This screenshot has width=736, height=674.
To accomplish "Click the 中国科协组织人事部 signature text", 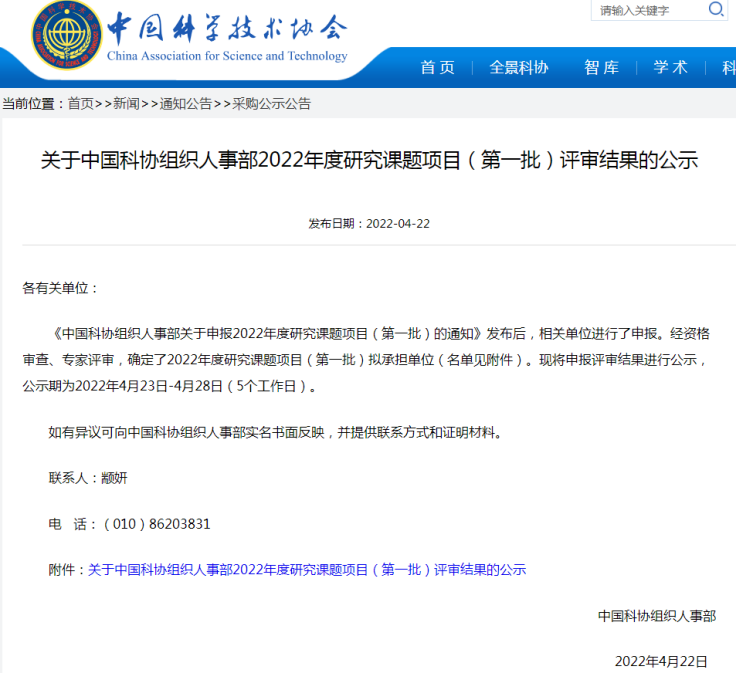I will click(x=656, y=616).
